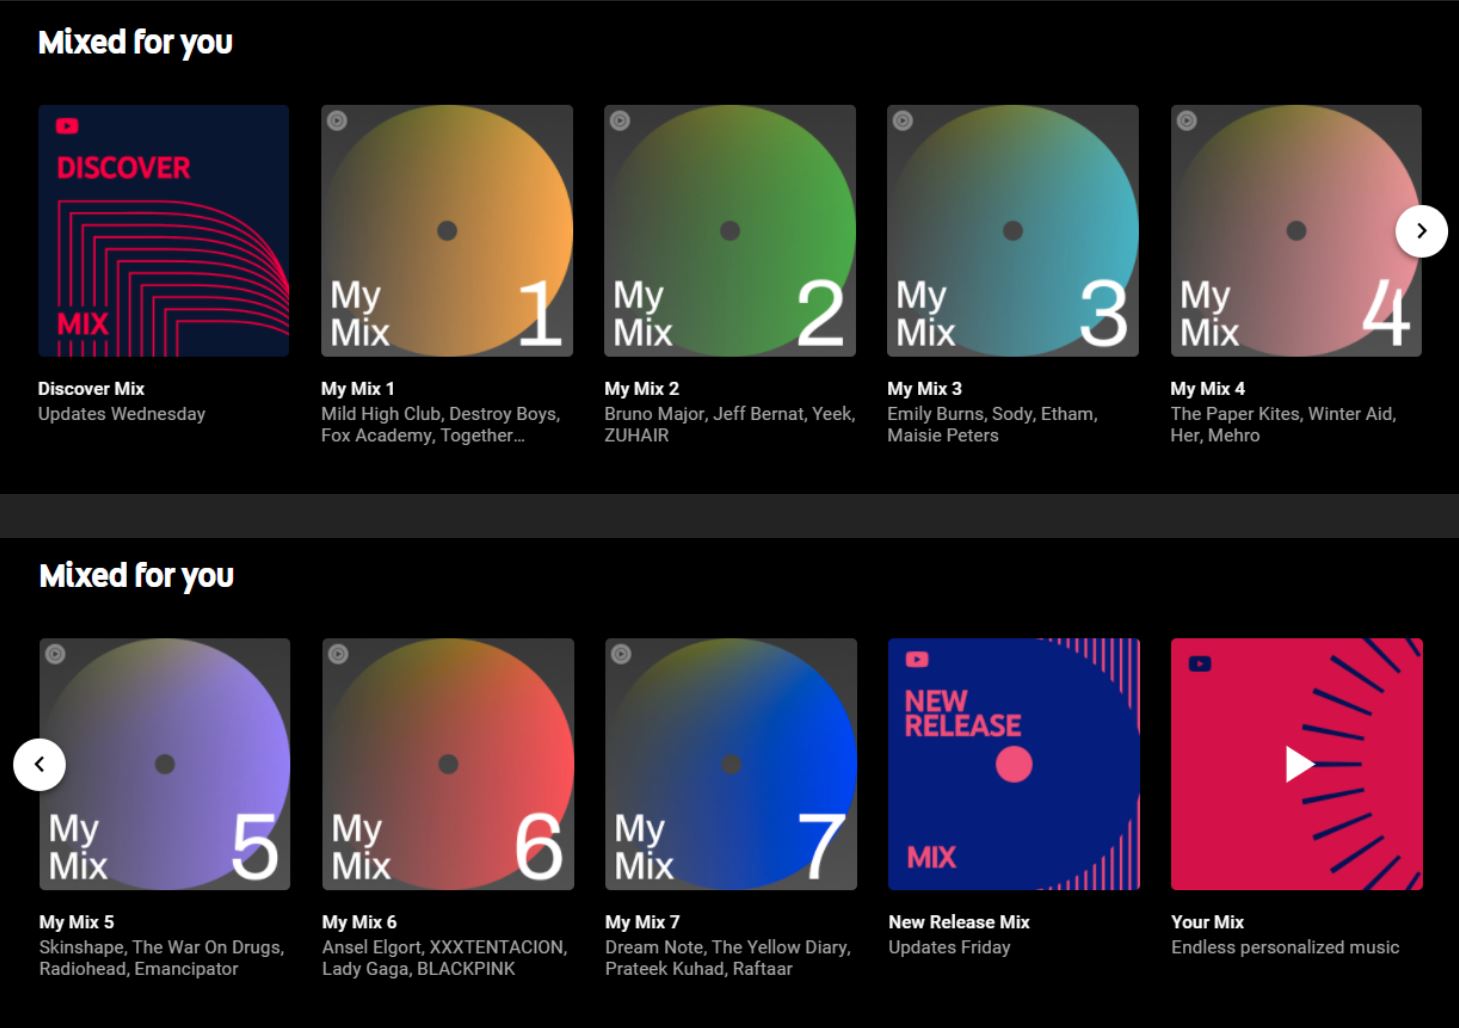This screenshot has height=1028, width=1459.
Task: Open the My Mix 2 title link
Action: tap(641, 389)
